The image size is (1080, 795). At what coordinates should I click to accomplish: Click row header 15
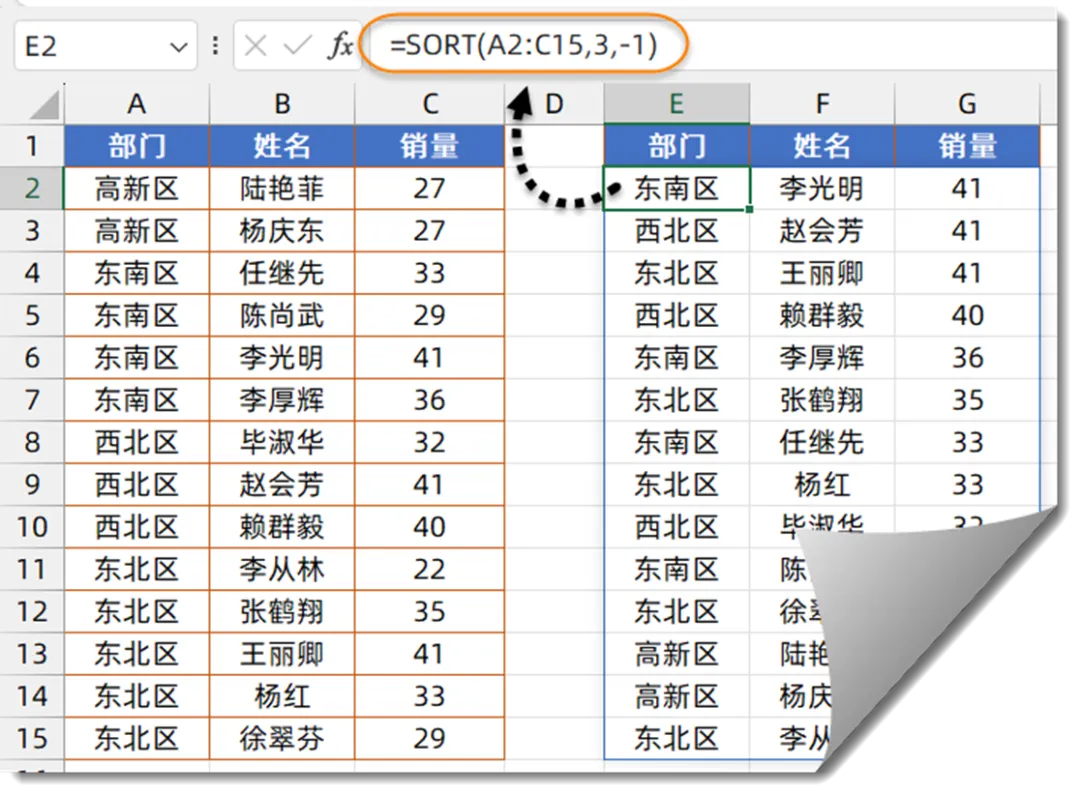click(x=33, y=739)
